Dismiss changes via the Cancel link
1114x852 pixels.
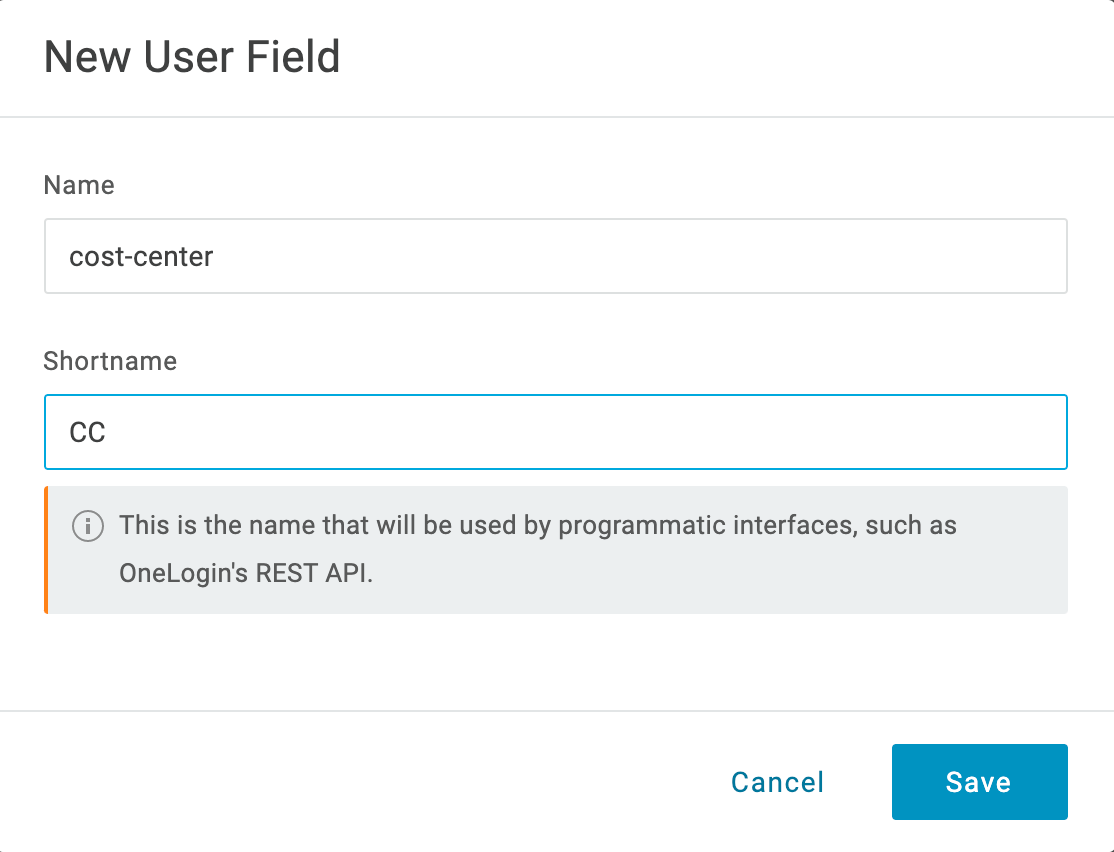pos(777,782)
